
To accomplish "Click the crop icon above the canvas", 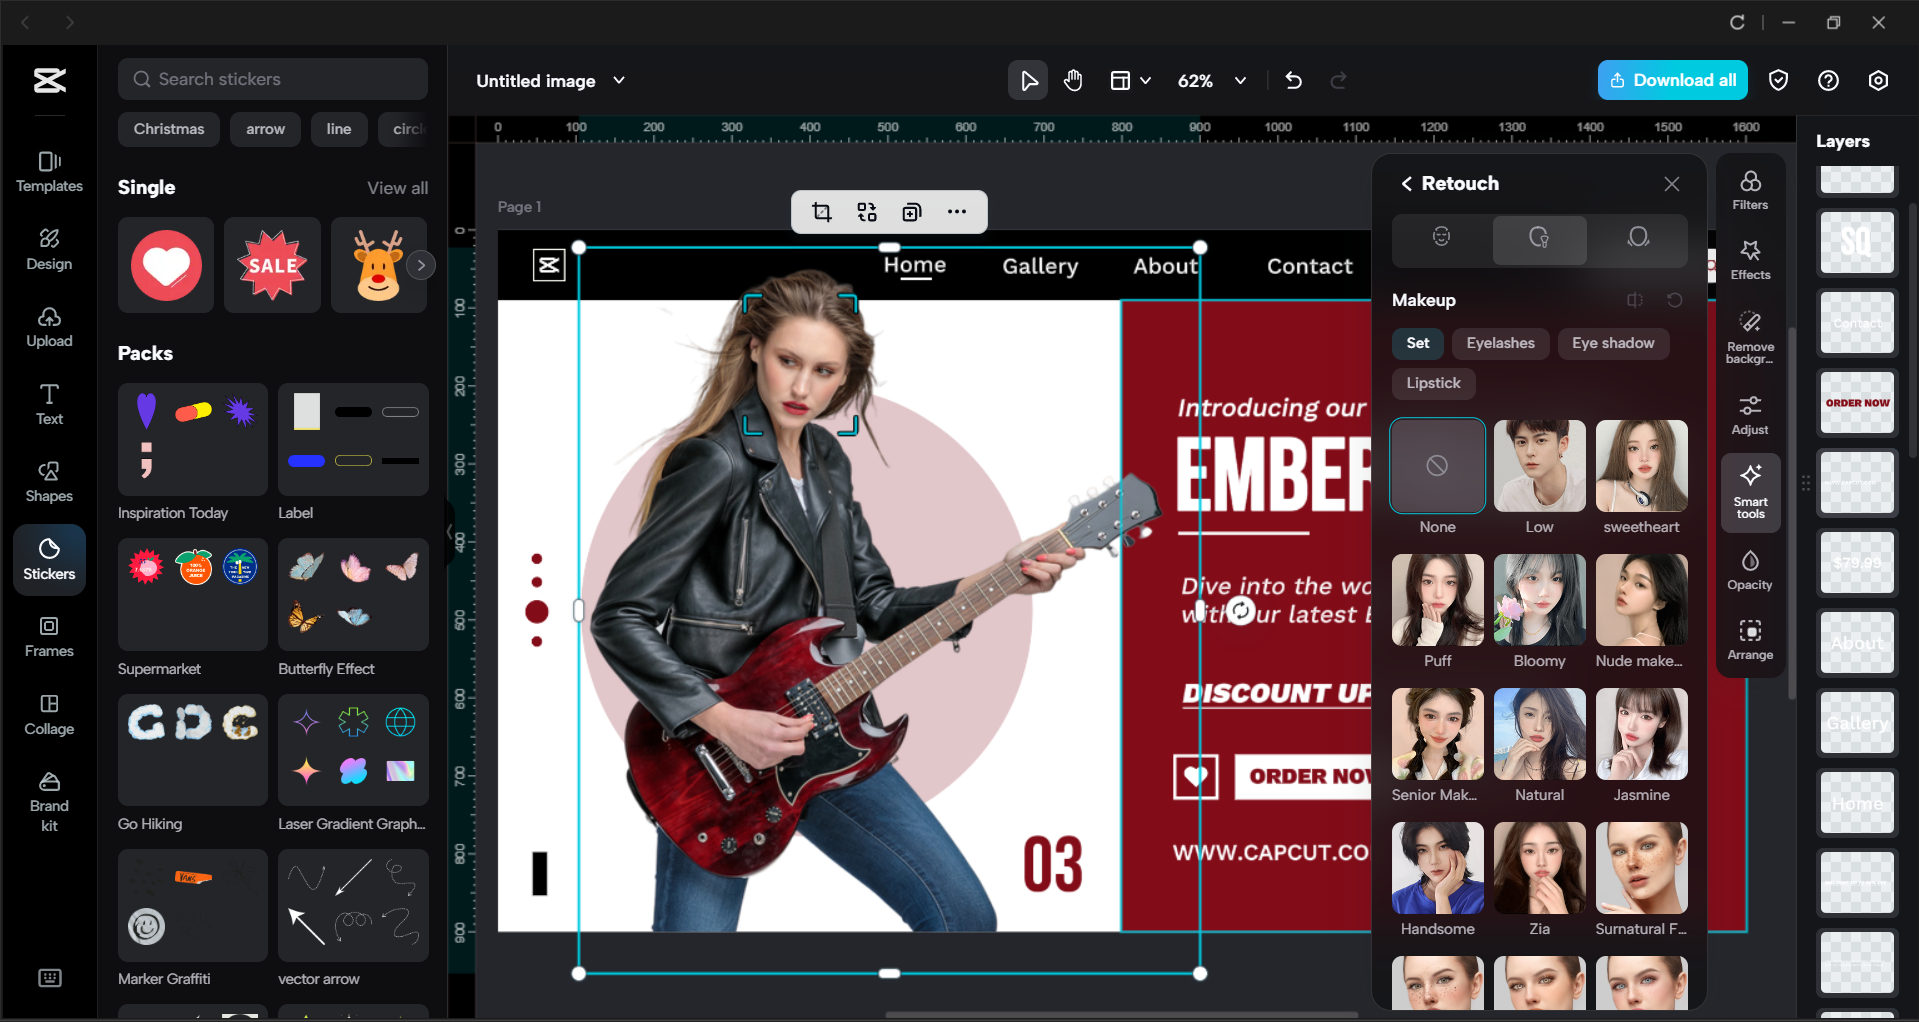I will point(821,211).
